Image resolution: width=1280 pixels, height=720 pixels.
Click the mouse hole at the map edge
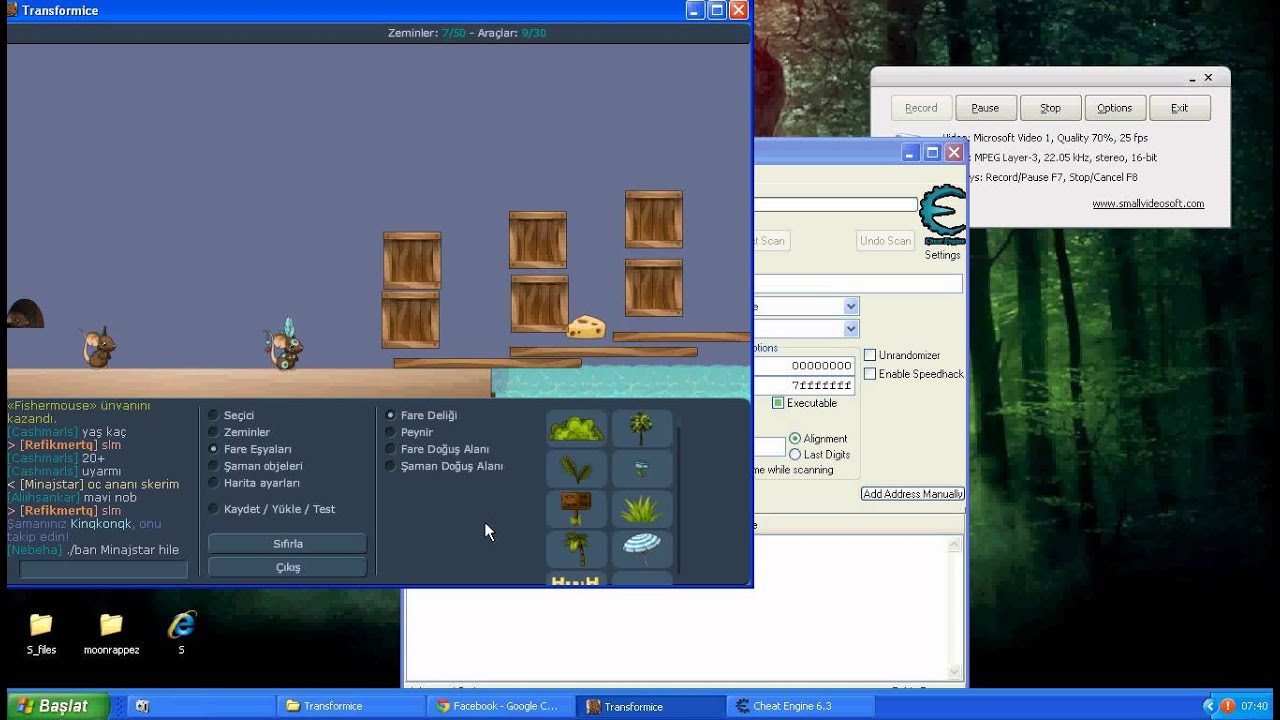[24, 314]
